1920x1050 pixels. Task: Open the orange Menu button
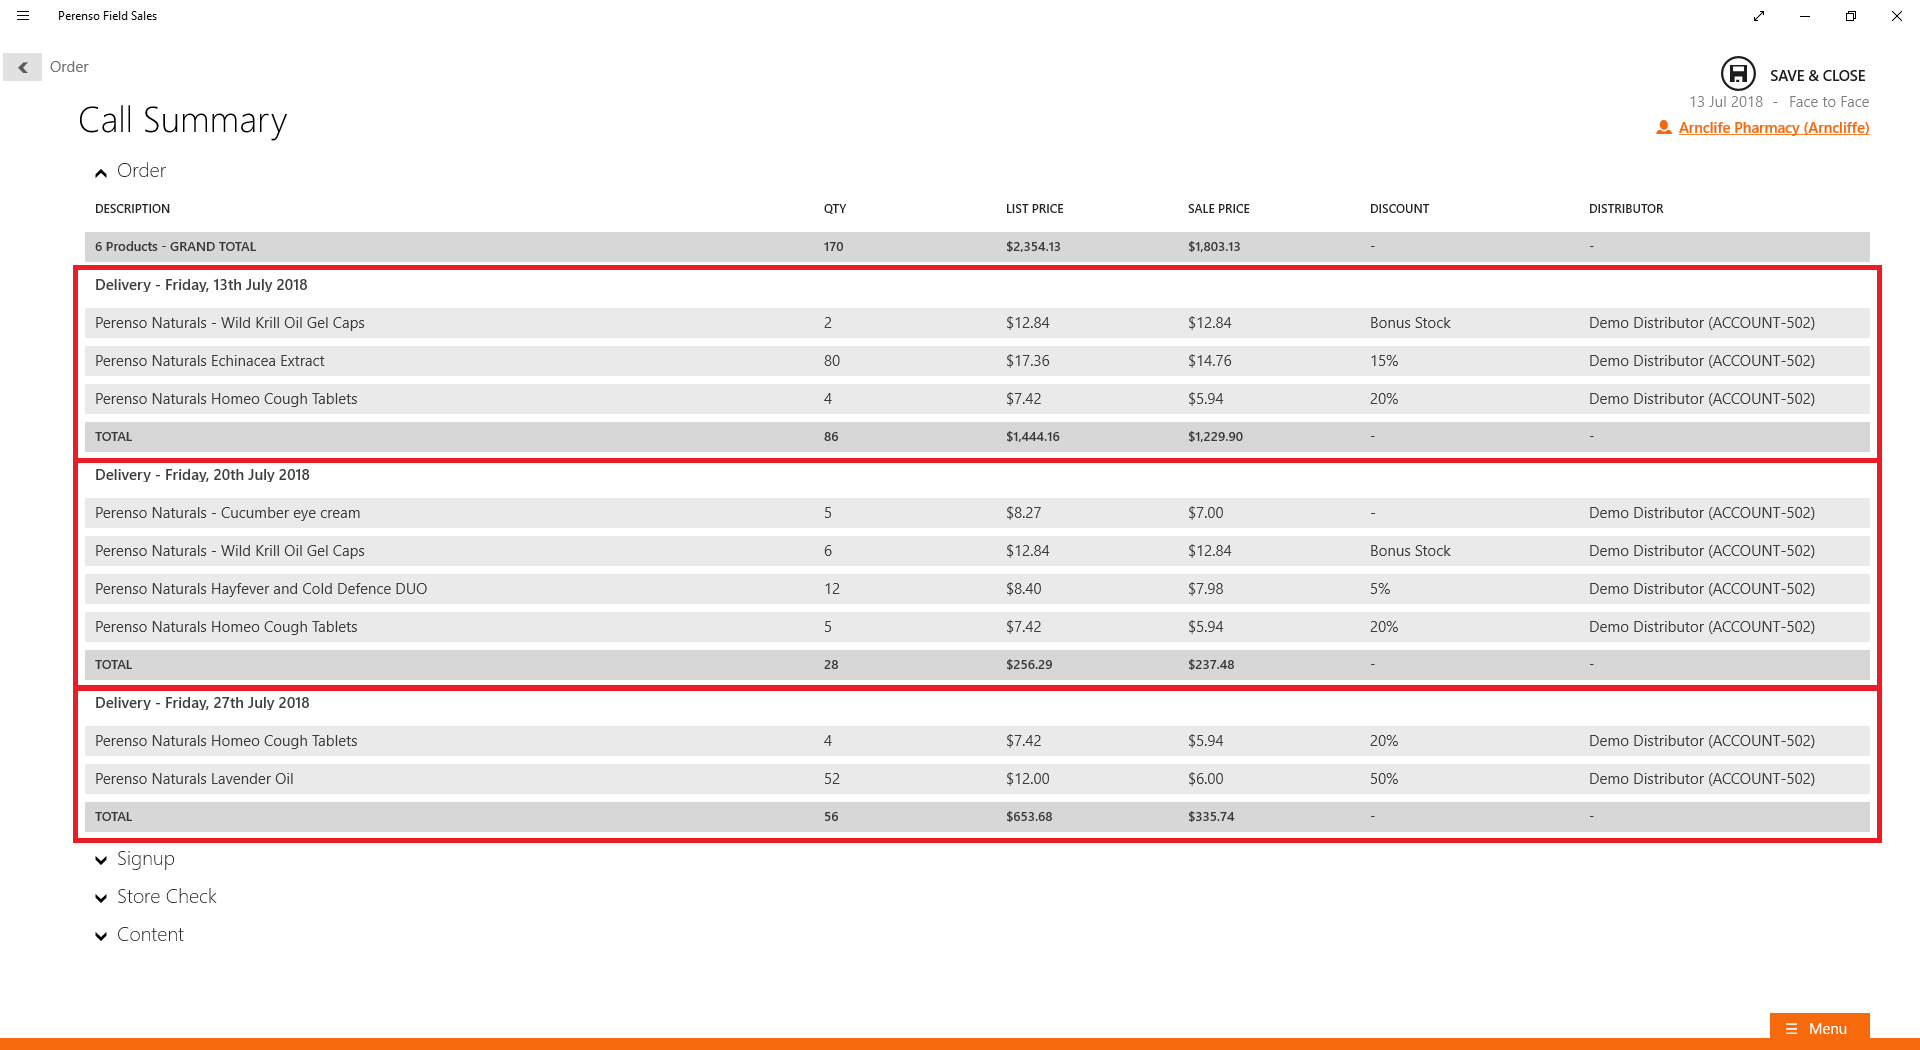(1819, 1028)
